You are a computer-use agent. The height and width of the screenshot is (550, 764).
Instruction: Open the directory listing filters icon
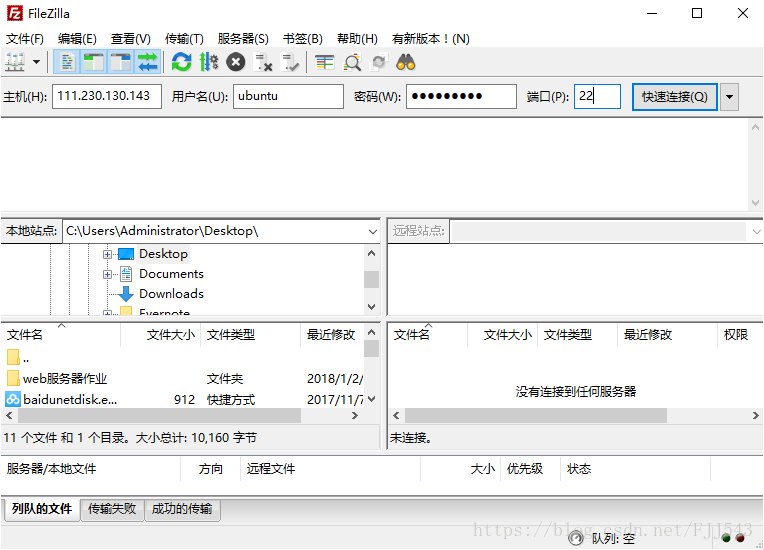coord(325,62)
